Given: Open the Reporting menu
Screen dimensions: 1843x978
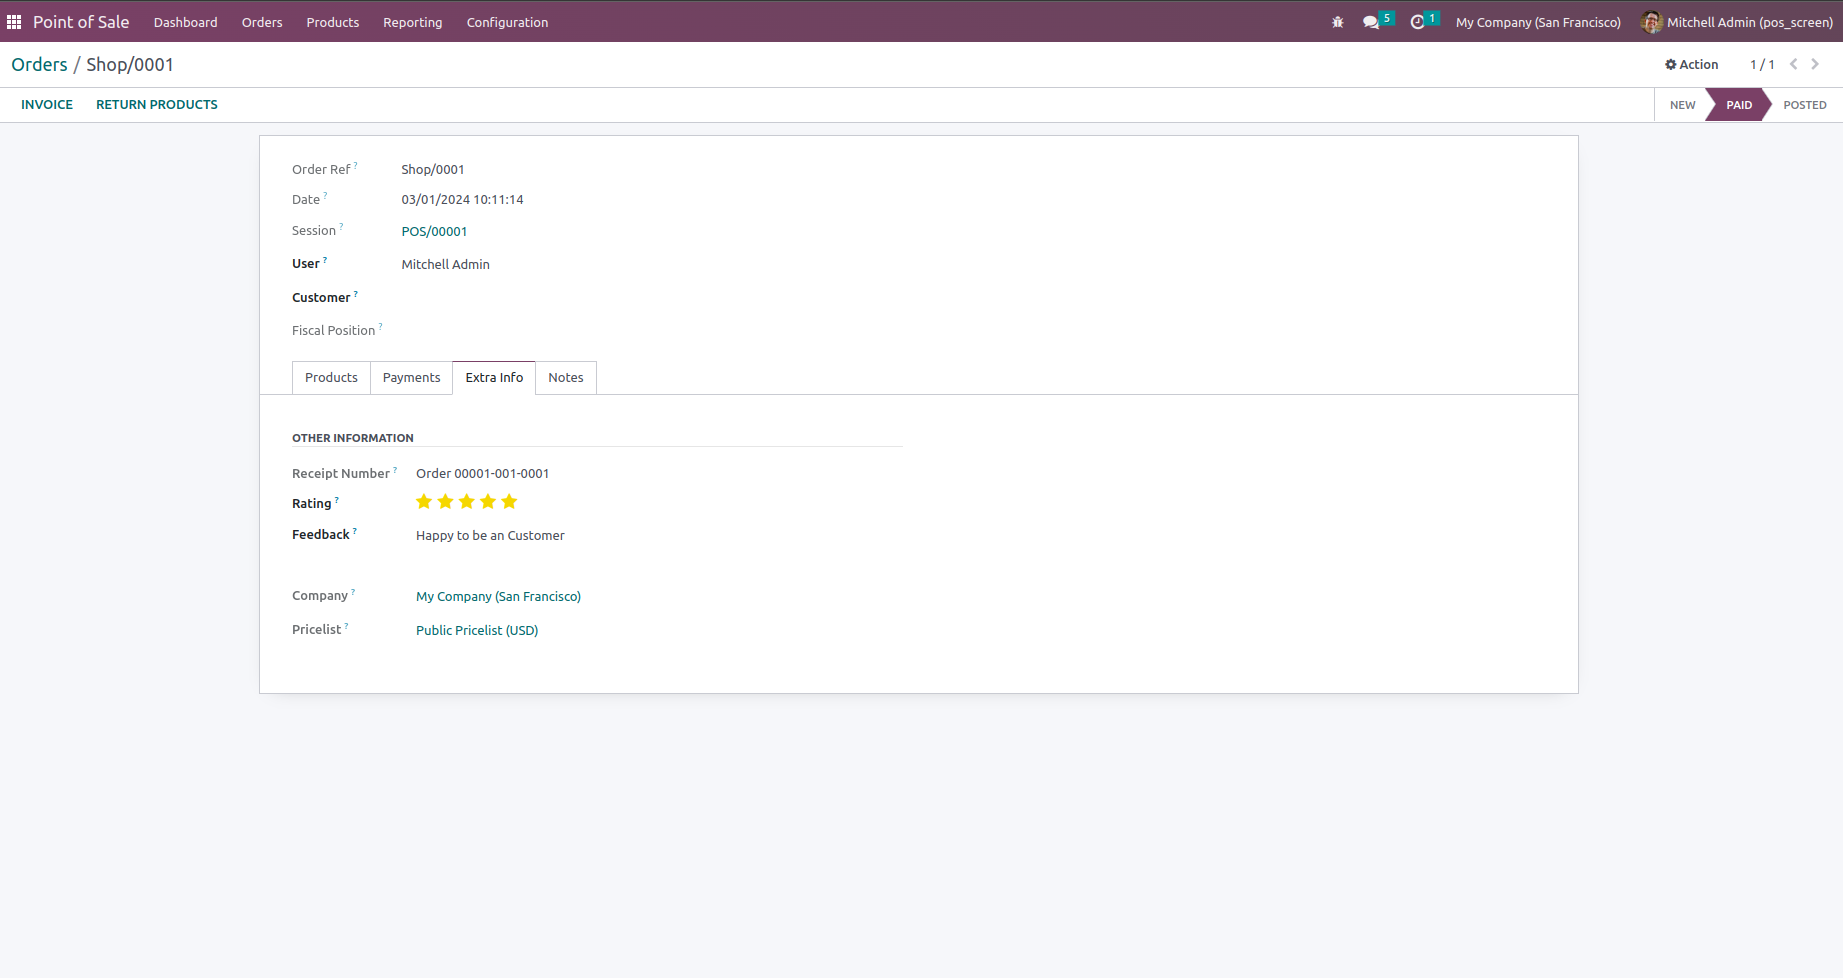Looking at the screenshot, I should point(412,22).
